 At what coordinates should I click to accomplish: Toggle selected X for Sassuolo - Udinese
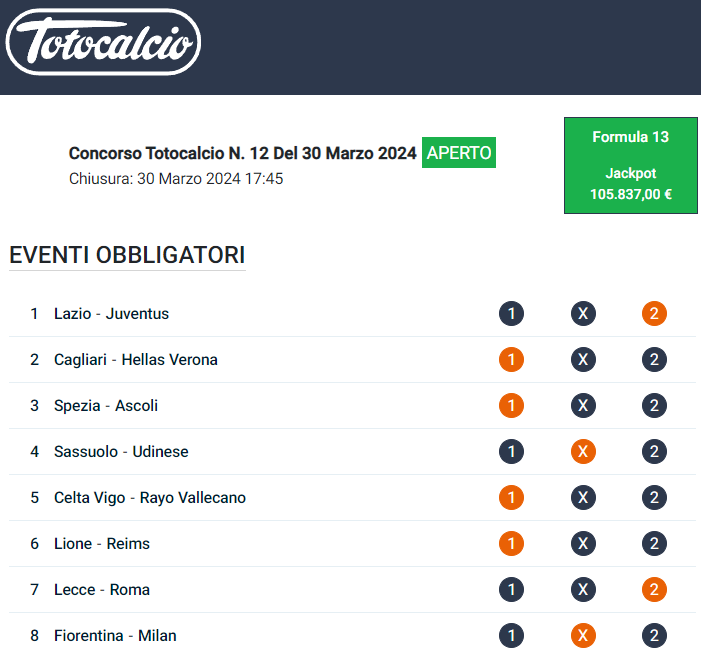(583, 452)
